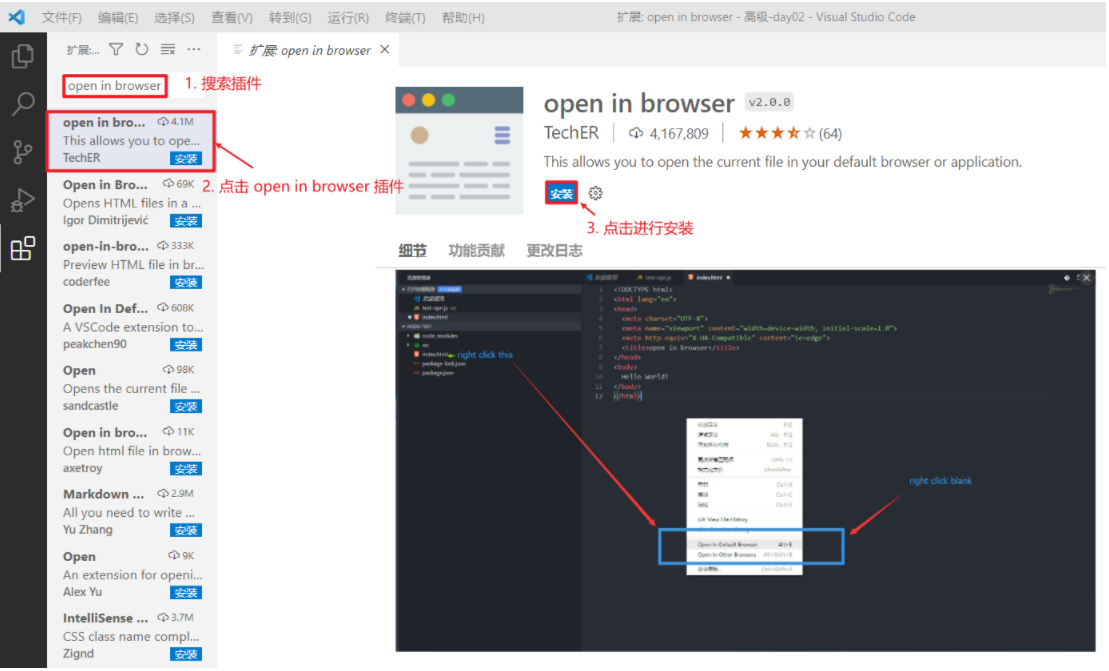Open Run and Debug view

point(23,201)
